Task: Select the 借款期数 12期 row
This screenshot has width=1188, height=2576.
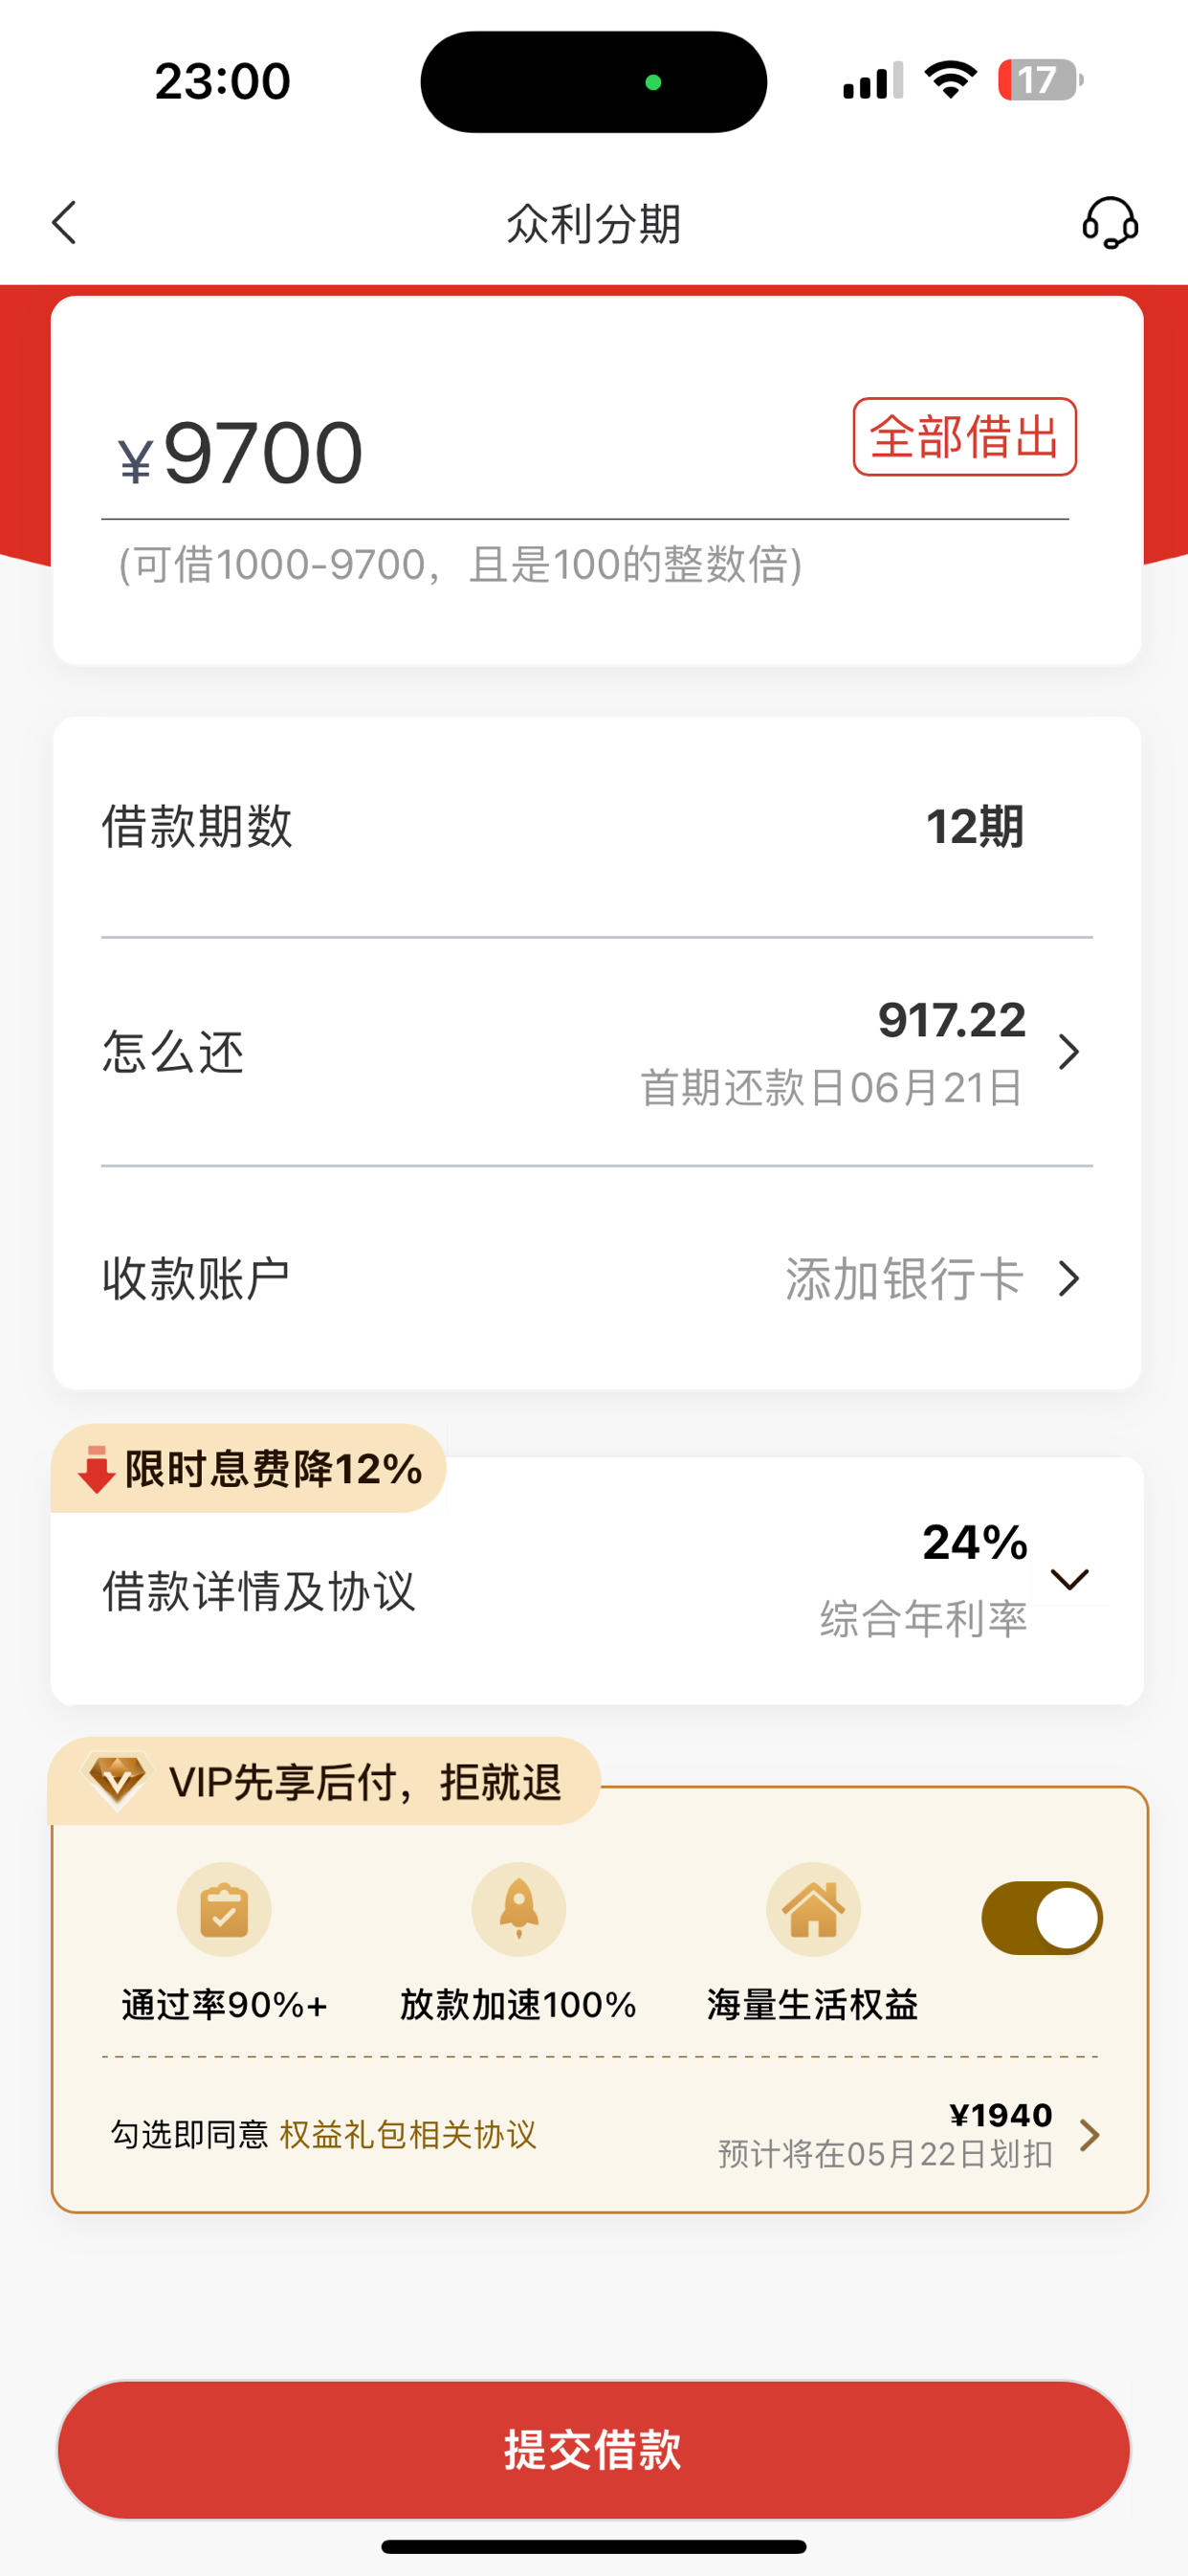Action: tap(597, 827)
